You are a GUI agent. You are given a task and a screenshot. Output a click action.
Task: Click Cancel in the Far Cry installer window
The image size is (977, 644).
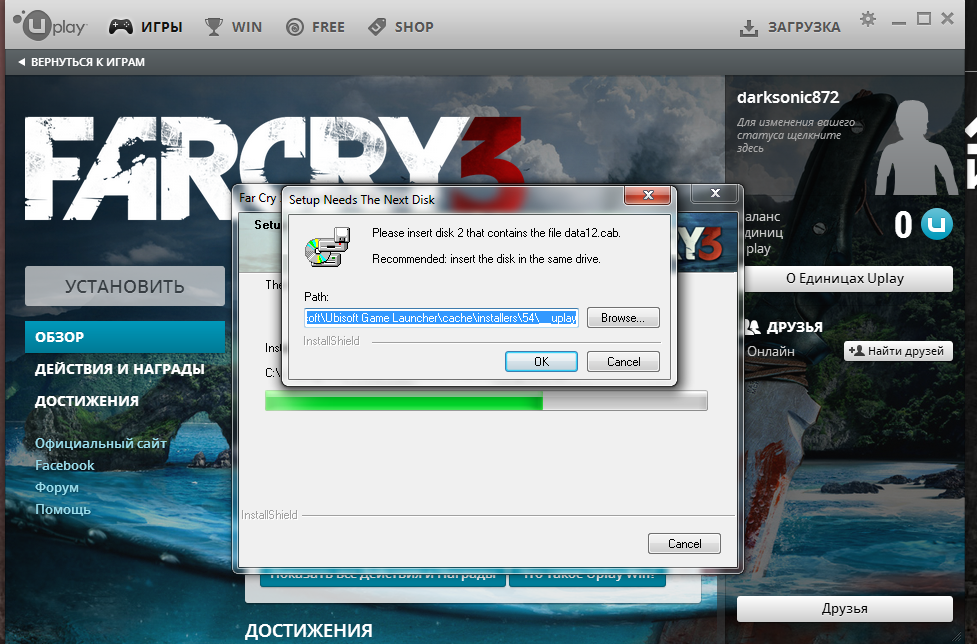pos(684,544)
